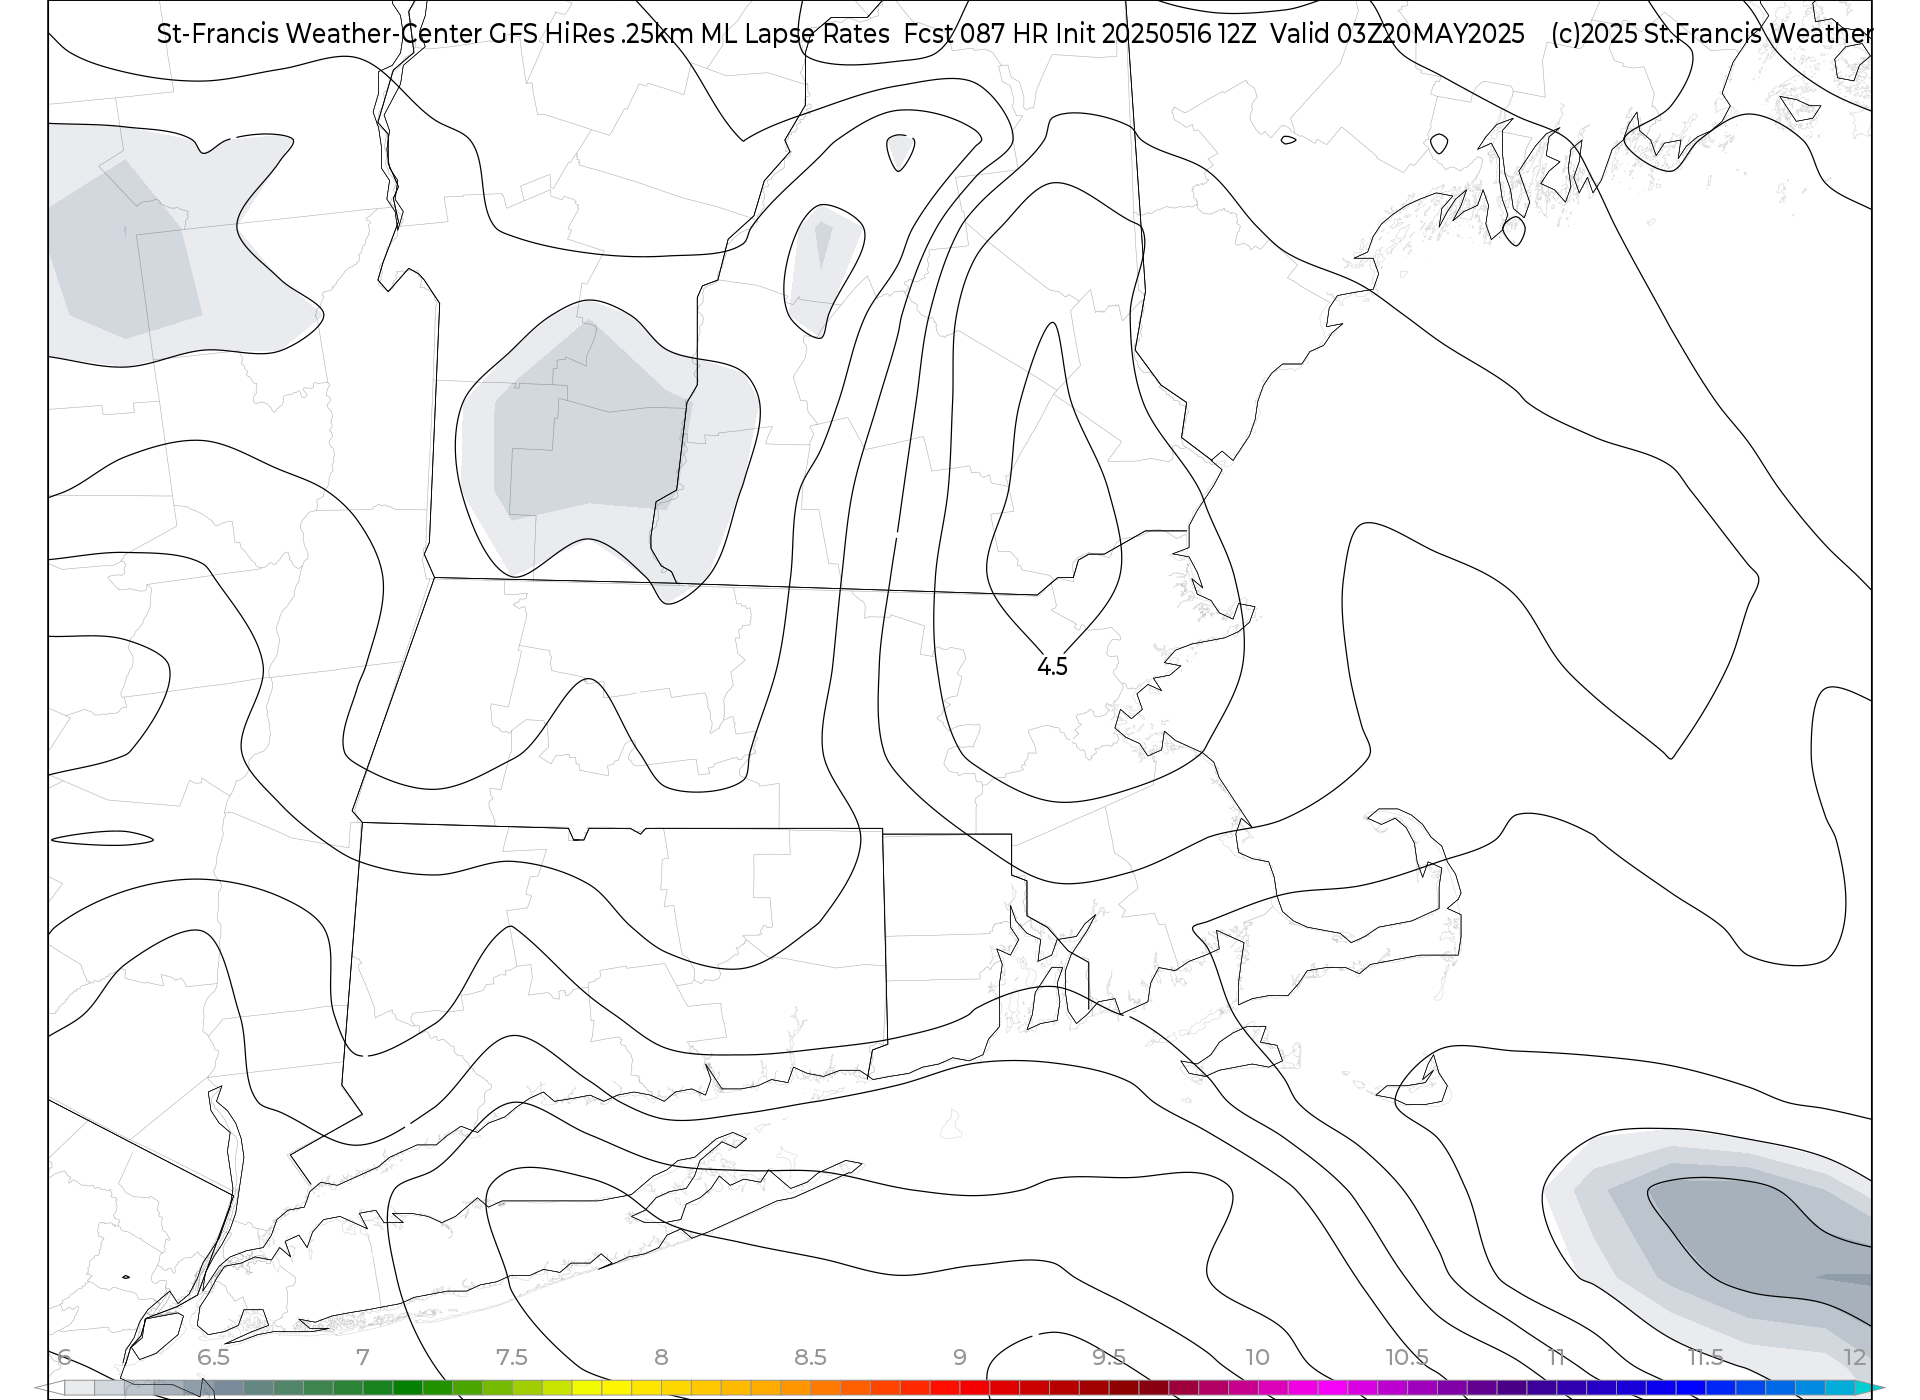The image size is (1920, 1400).
Task: Click the dark green segment of the colorbar
Action: coord(407,1388)
